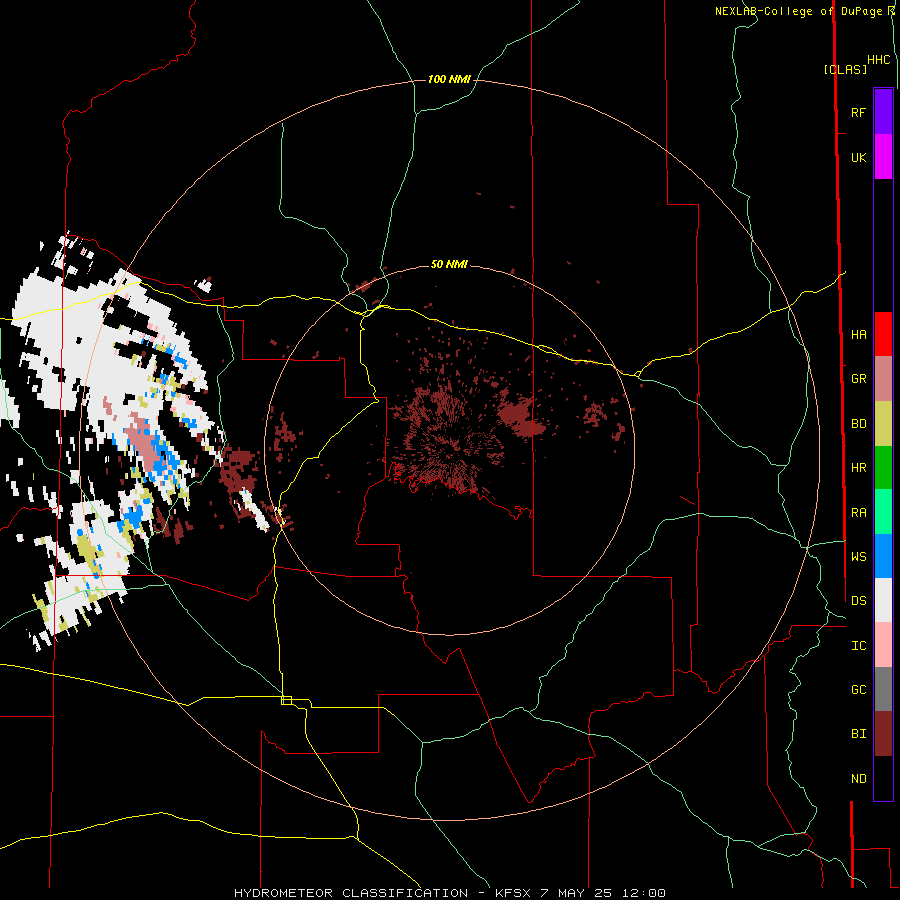Click the NEXLAB-College of DuPage text
The image size is (900, 900).
(800, 11)
